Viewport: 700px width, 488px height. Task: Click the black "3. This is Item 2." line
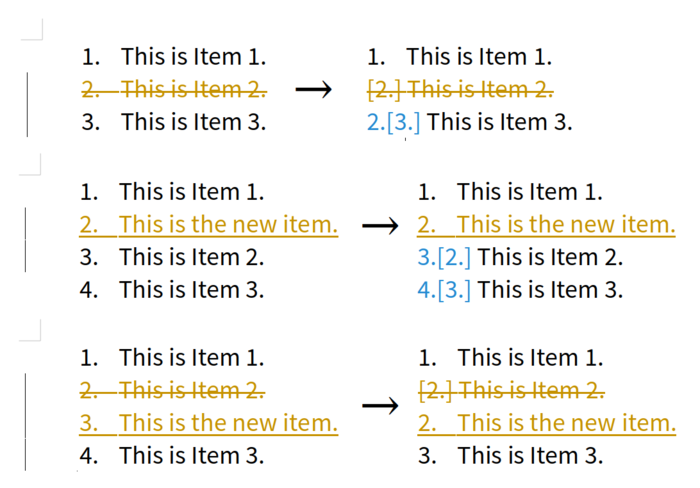[x=171, y=258]
